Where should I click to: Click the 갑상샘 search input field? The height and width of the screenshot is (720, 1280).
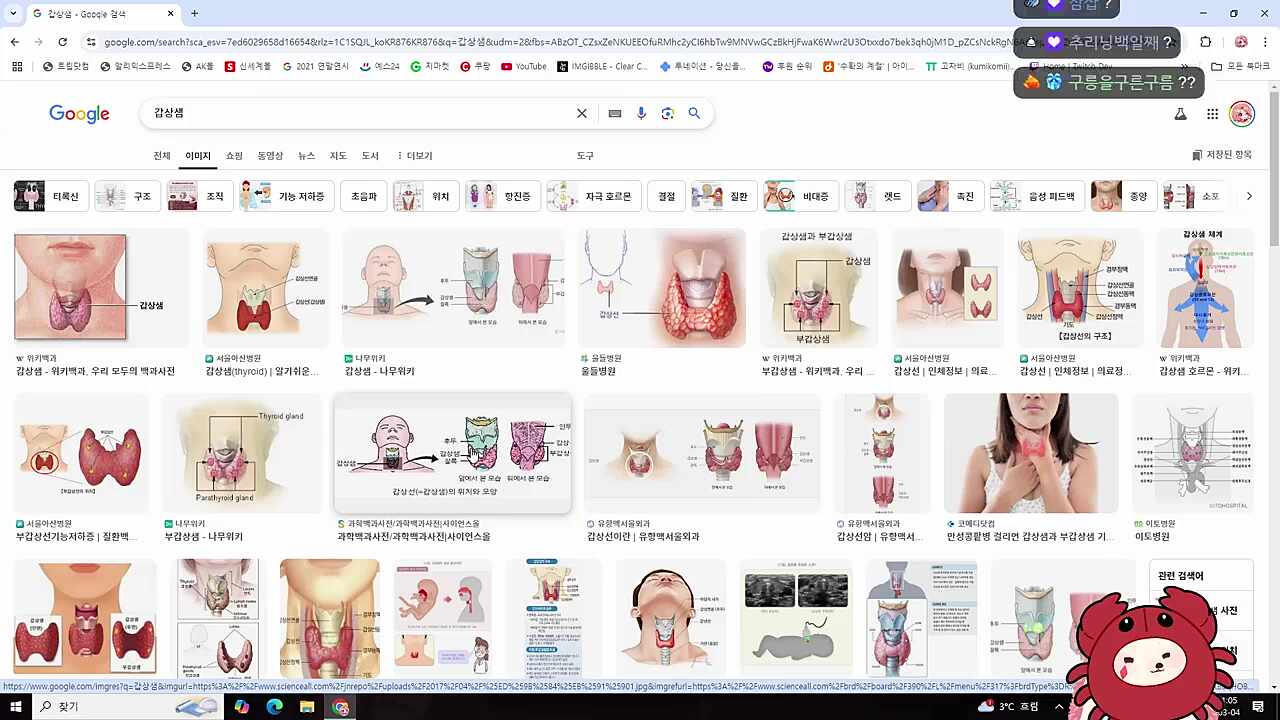click(x=360, y=113)
